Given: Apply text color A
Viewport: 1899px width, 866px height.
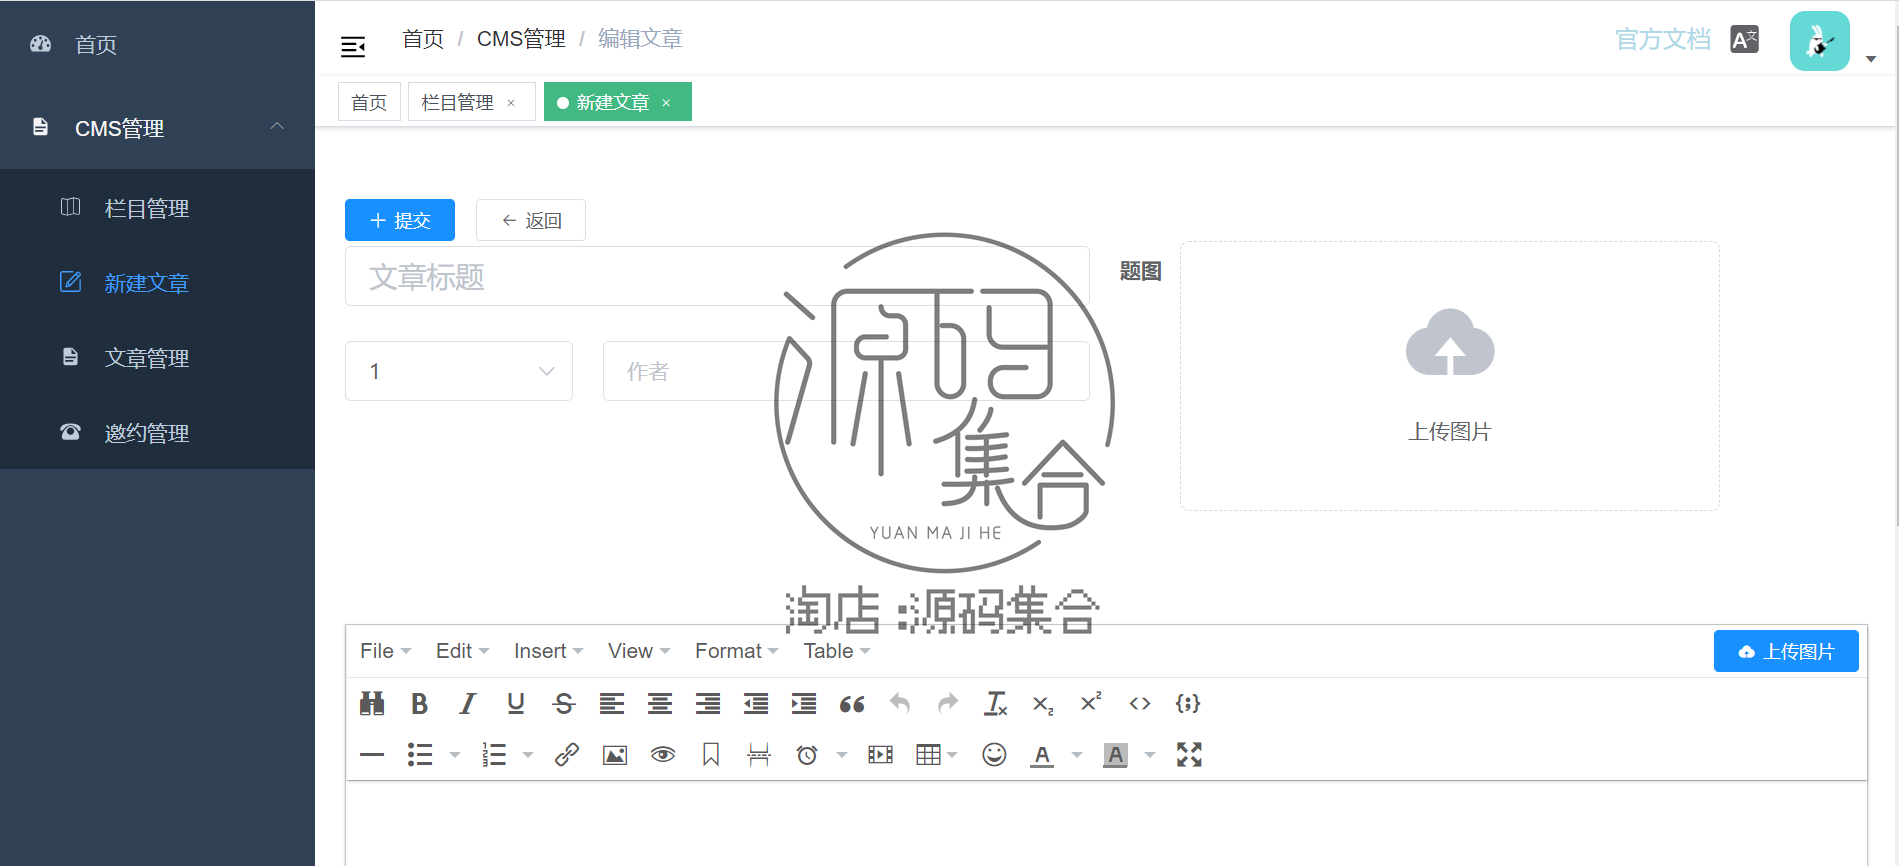Looking at the screenshot, I should [x=1042, y=755].
